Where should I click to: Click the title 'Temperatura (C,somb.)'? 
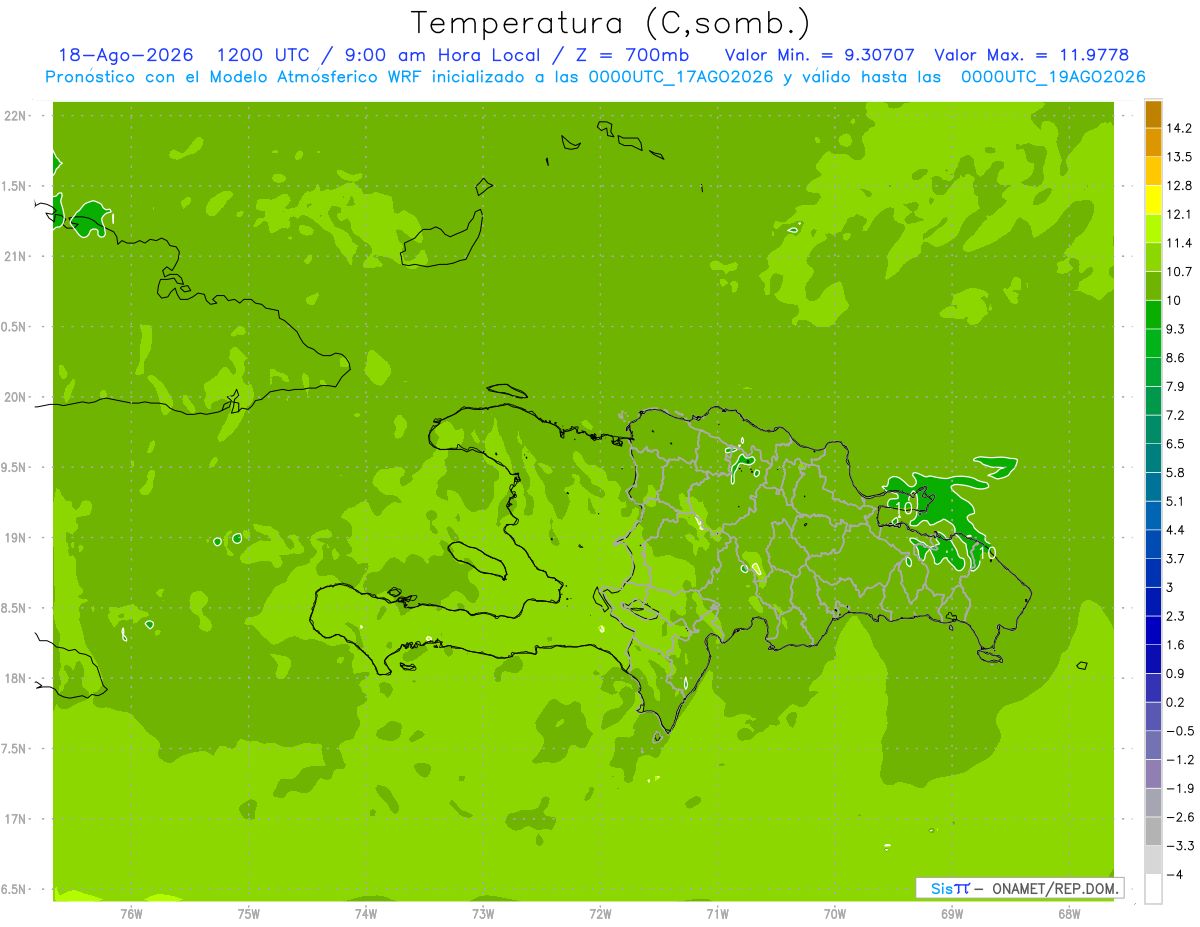pos(610,23)
